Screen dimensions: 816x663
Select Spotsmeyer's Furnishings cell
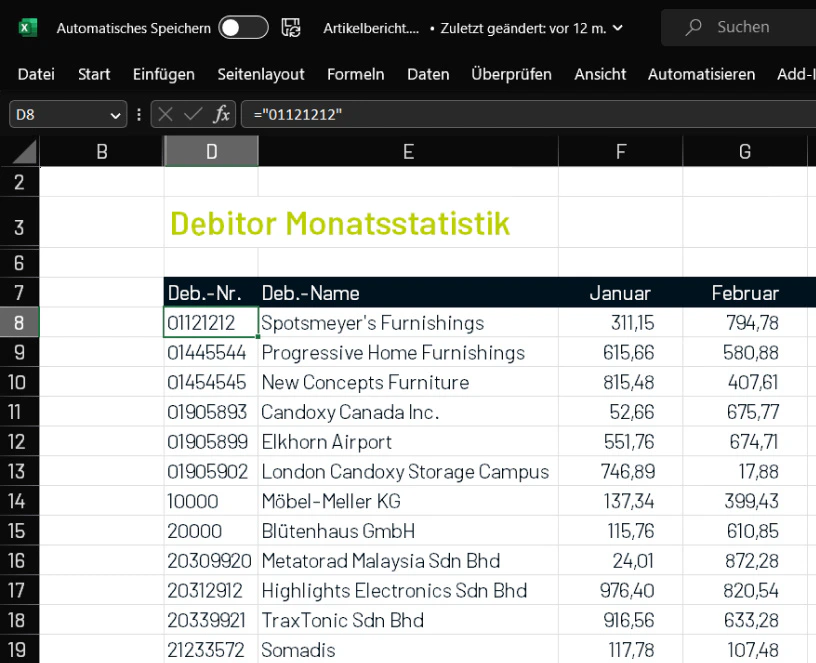[409, 323]
